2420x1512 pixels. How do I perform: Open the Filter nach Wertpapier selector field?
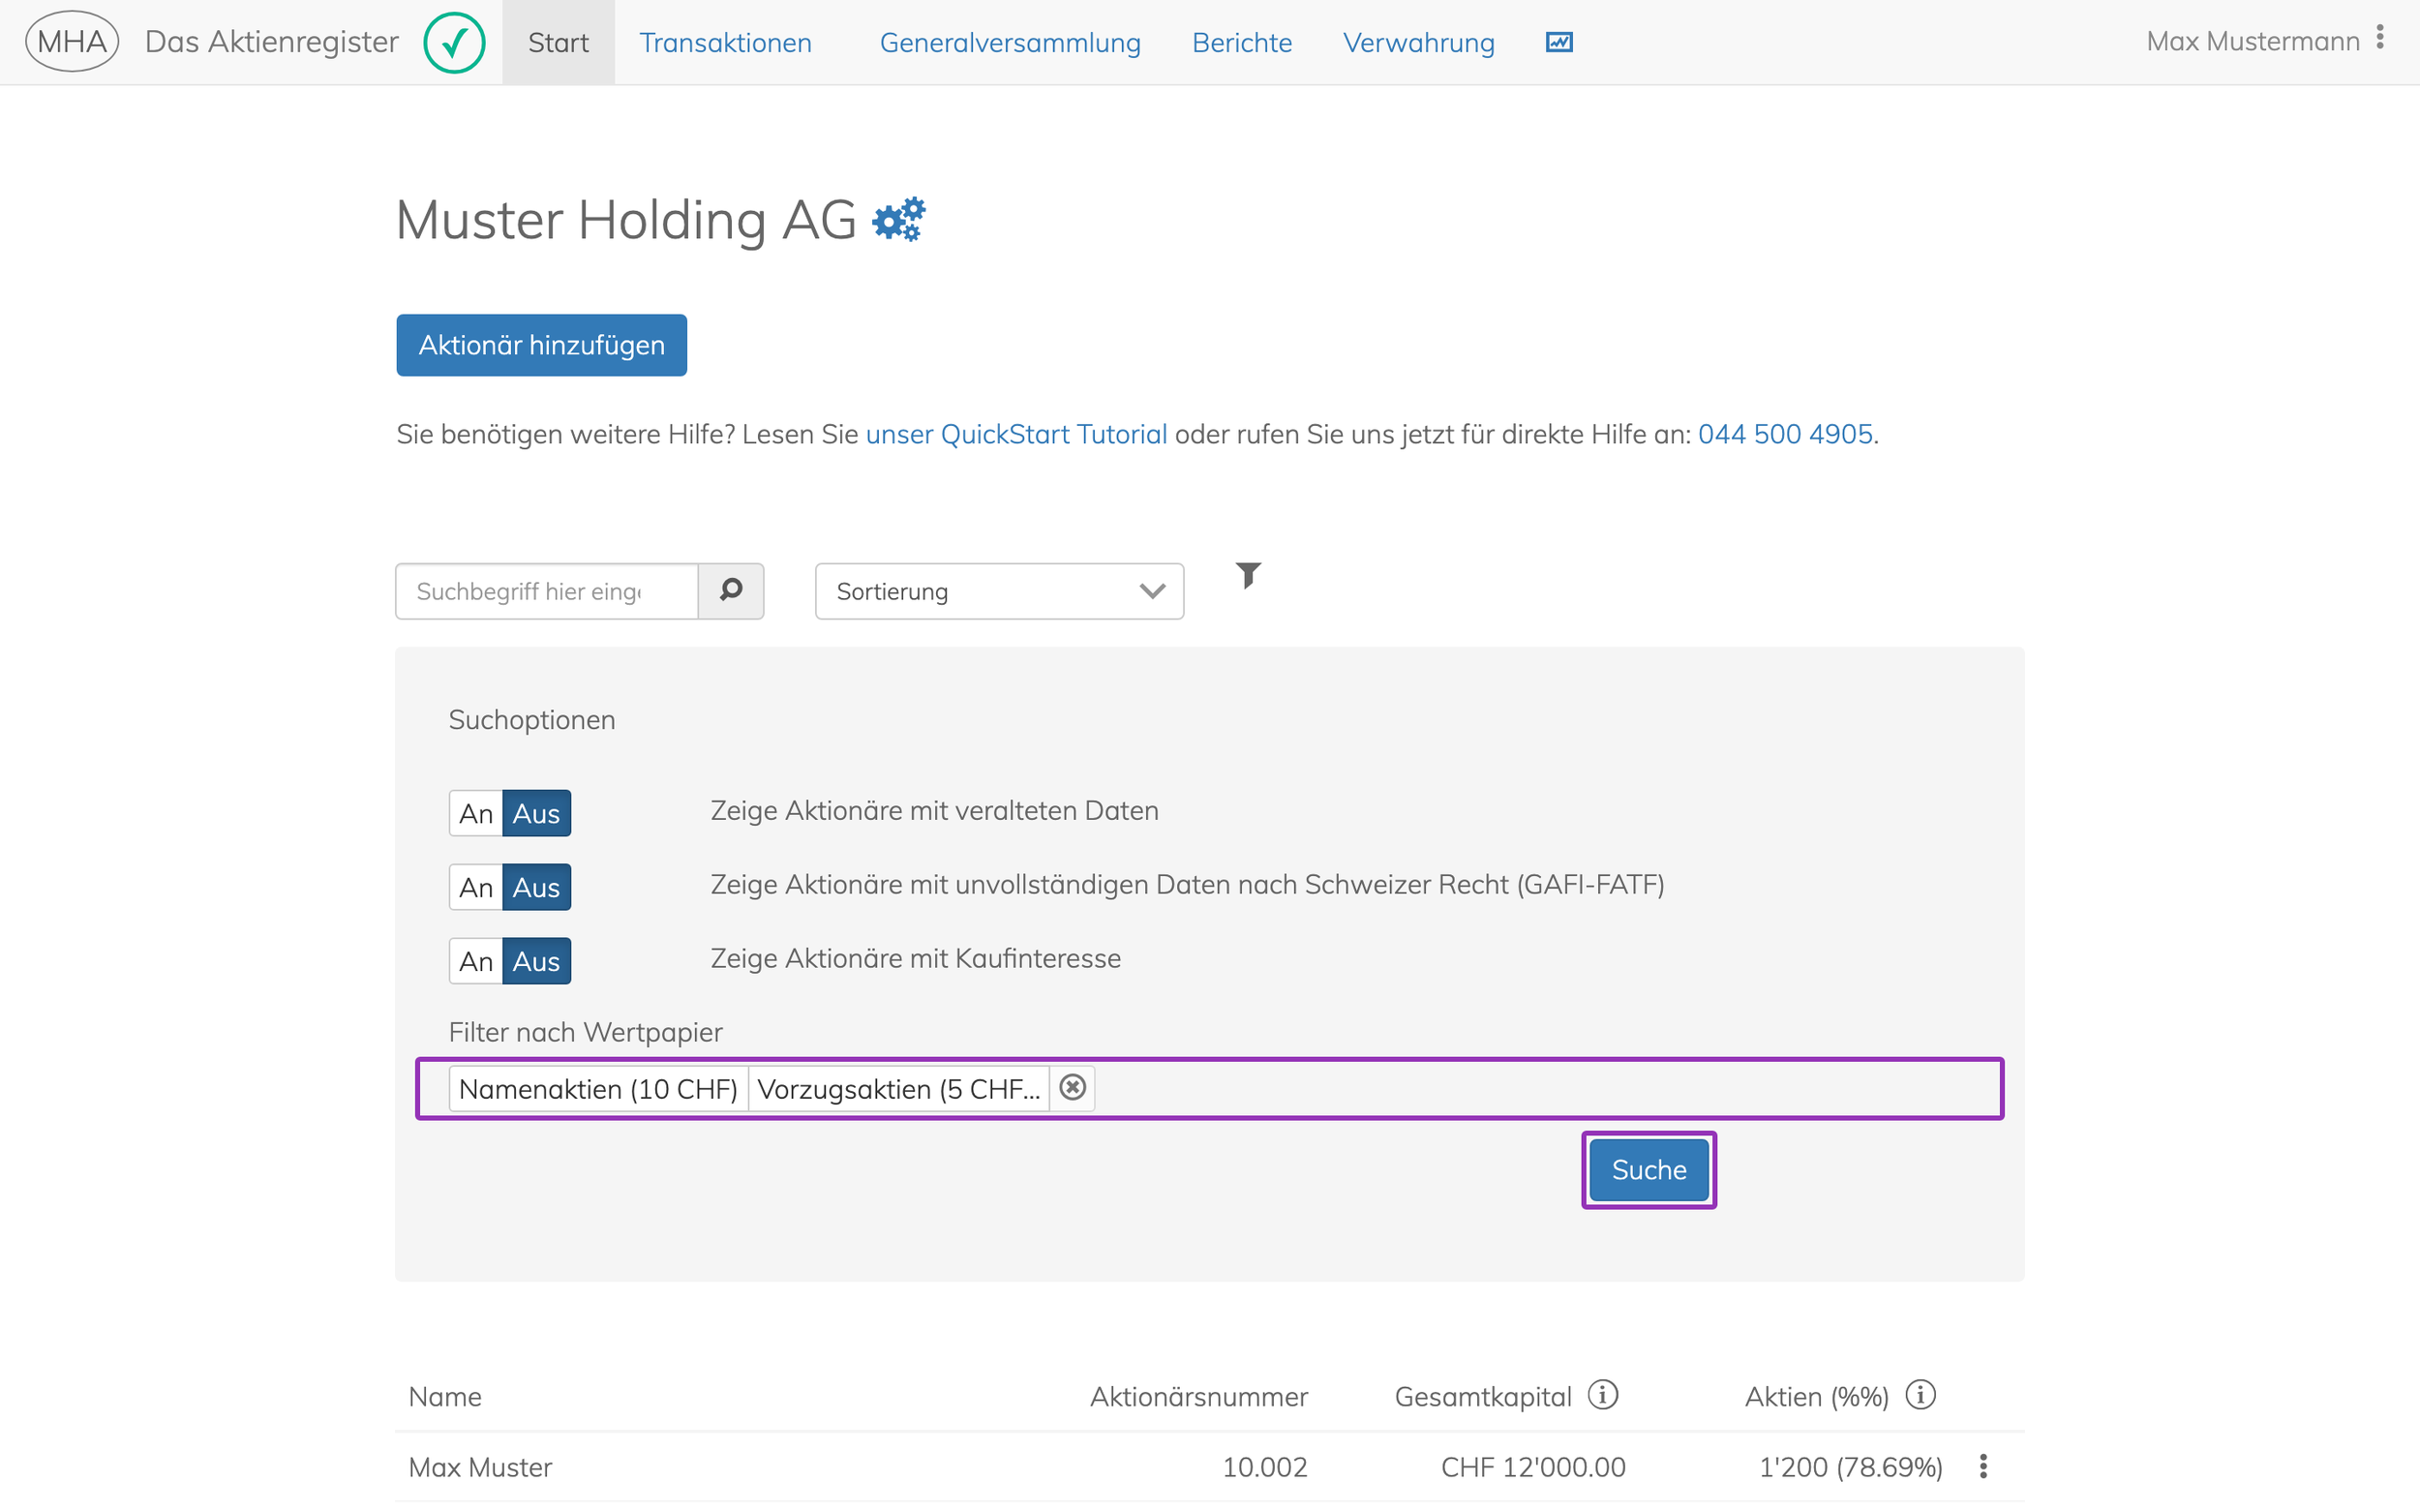click(1209, 1088)
